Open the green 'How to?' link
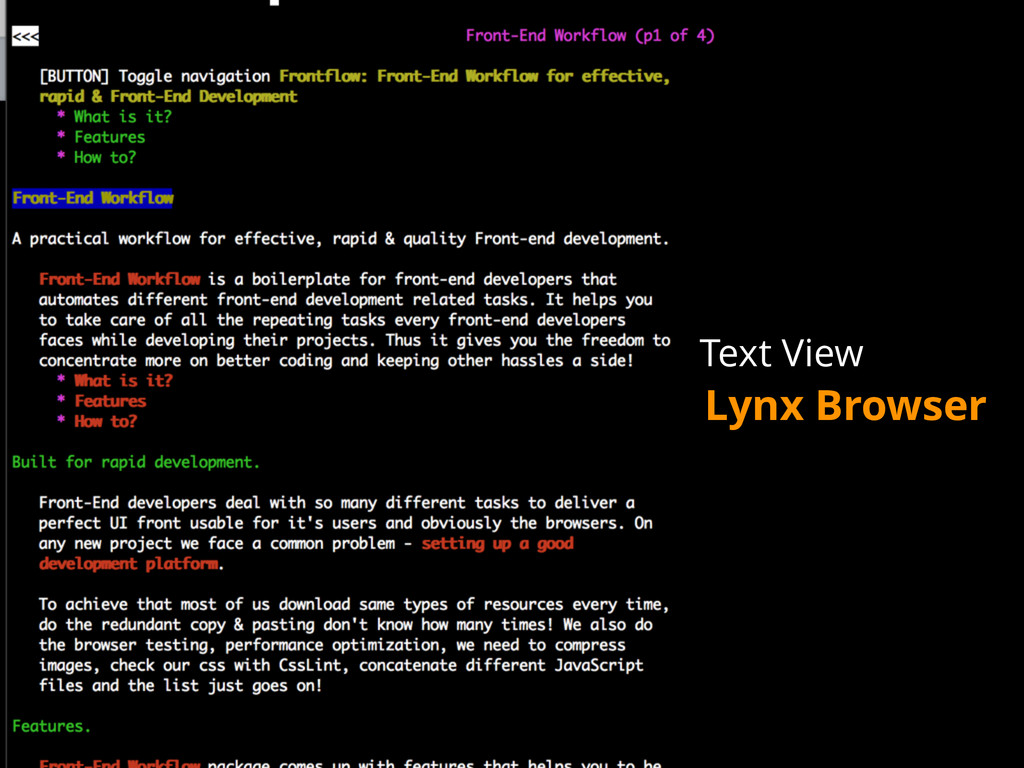This screenshot has height=768, width=1024. pyautogui.click(x=105, y=157)
